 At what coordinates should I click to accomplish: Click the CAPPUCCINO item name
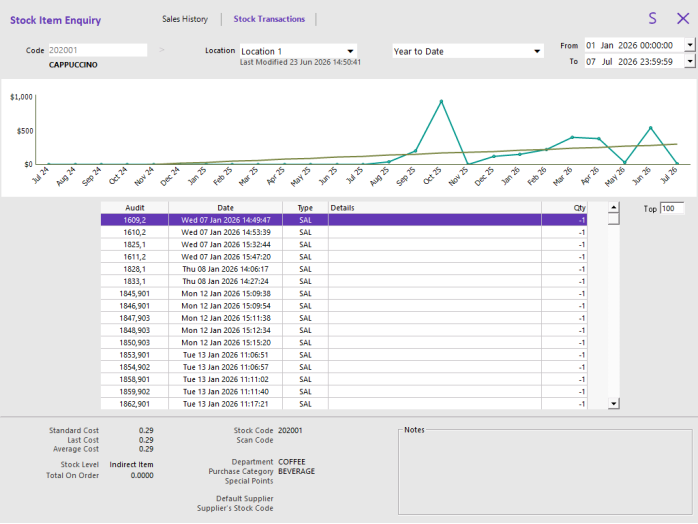point(73,65)
